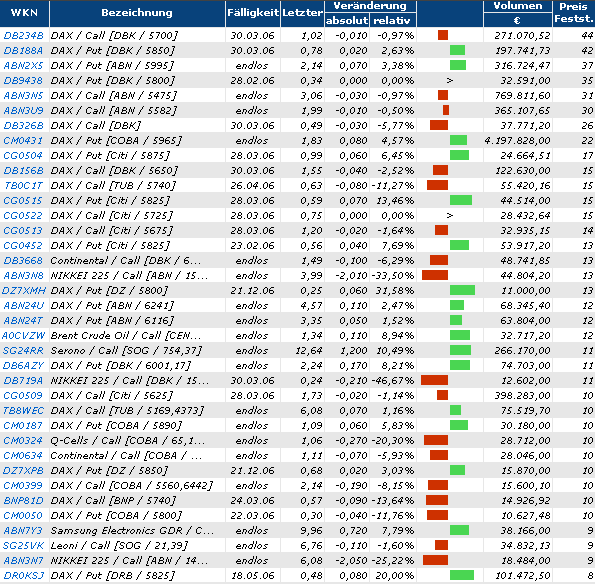Open WKN link SG25VK

23,546
